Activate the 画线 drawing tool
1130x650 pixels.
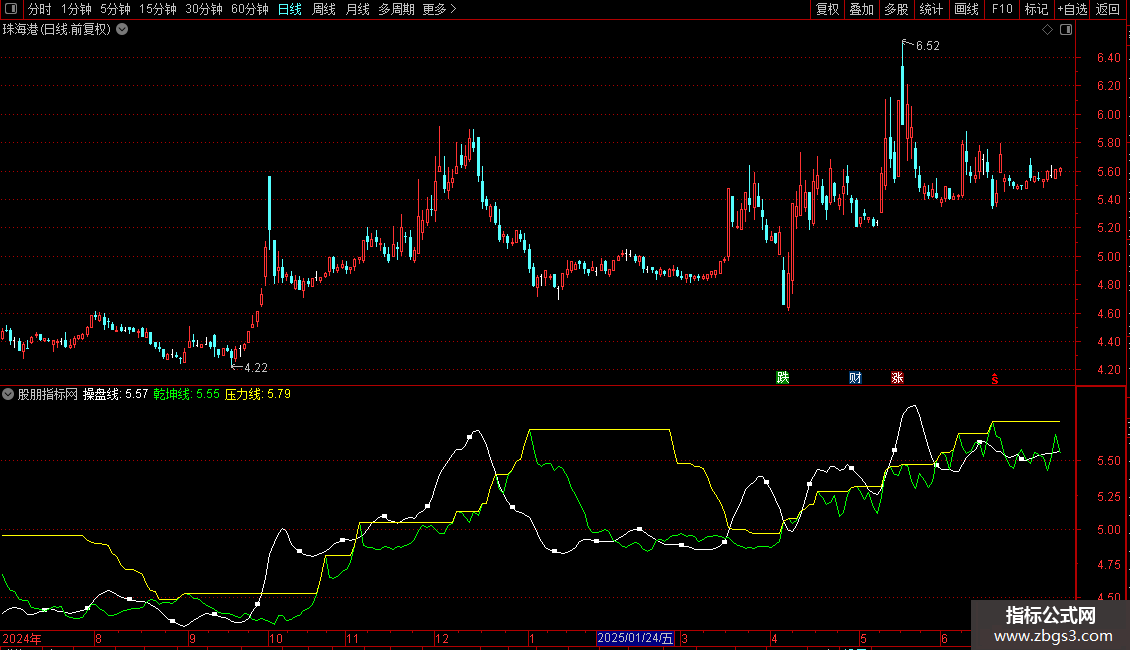click(966, 9)
